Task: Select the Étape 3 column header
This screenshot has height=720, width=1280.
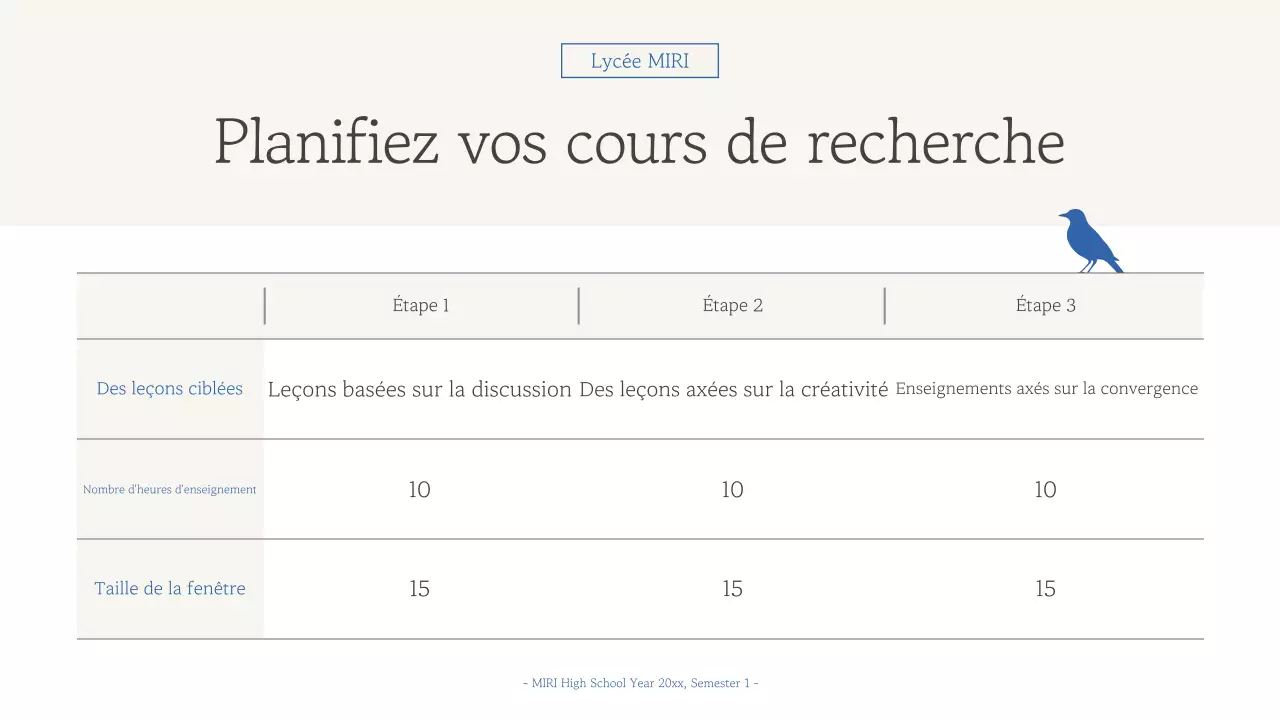Action: 1045,305
